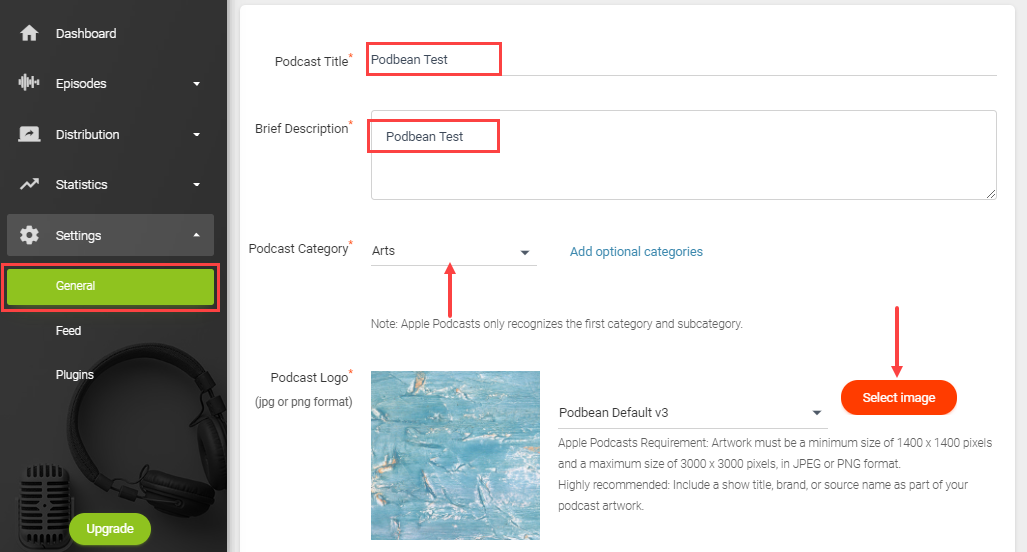
Task: Click the Episodes waveform icon
Action: coord(29,83)
